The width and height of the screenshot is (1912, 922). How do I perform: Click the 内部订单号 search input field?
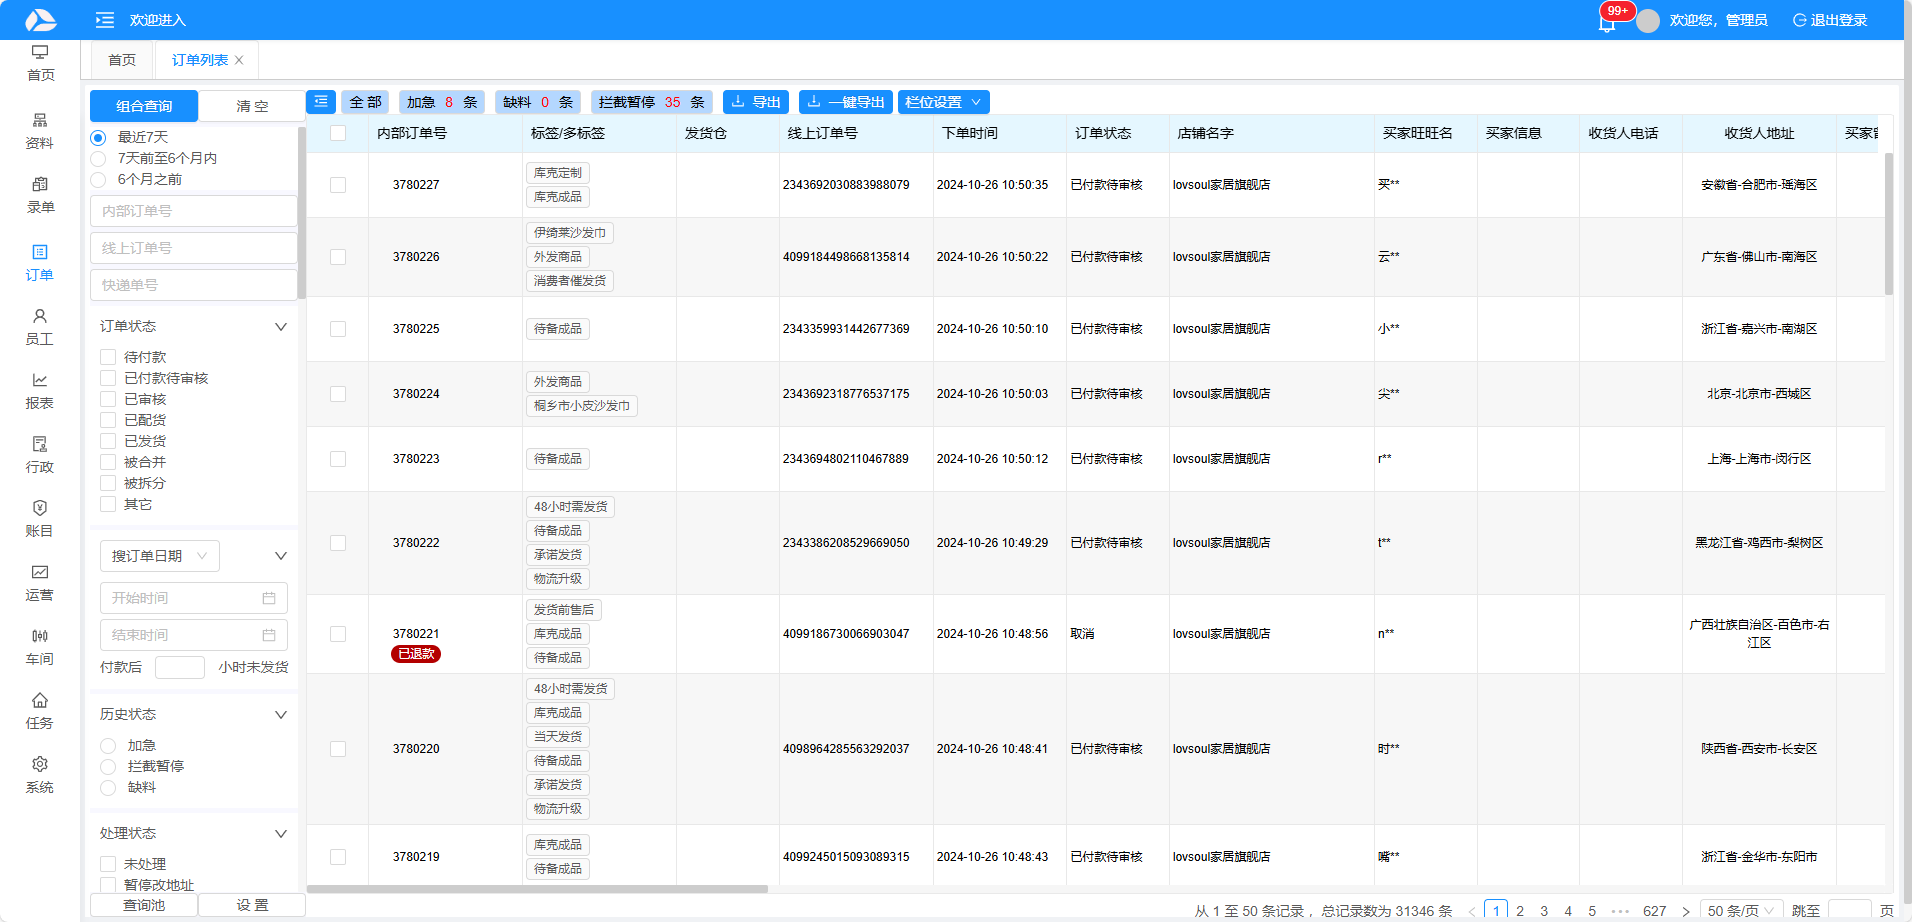click(194, 211)
